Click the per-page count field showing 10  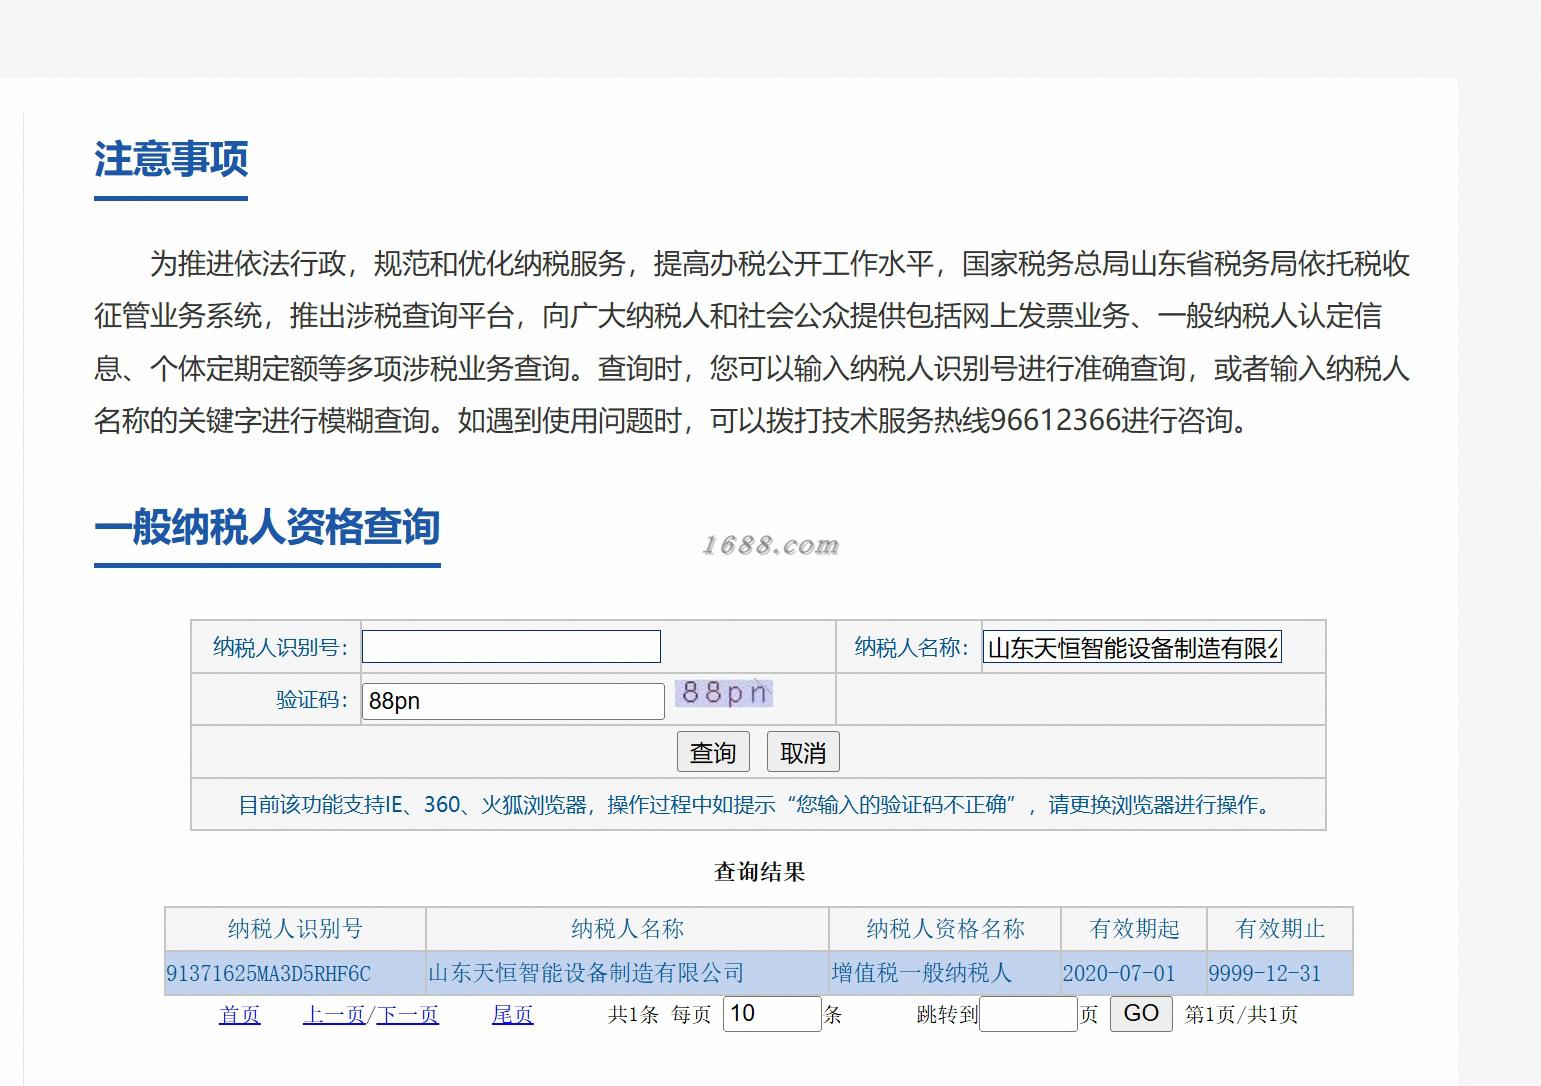772,1014
